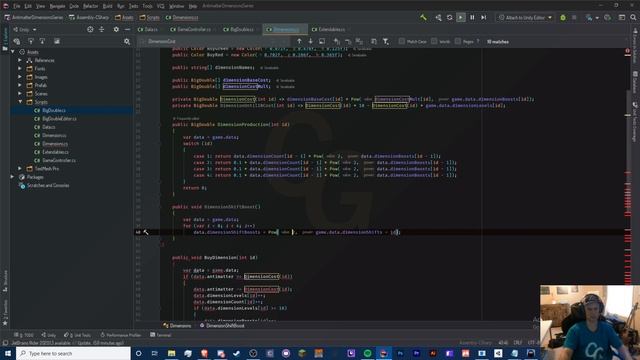Hide the Explorer panel with minus icon

click(128, 29)
